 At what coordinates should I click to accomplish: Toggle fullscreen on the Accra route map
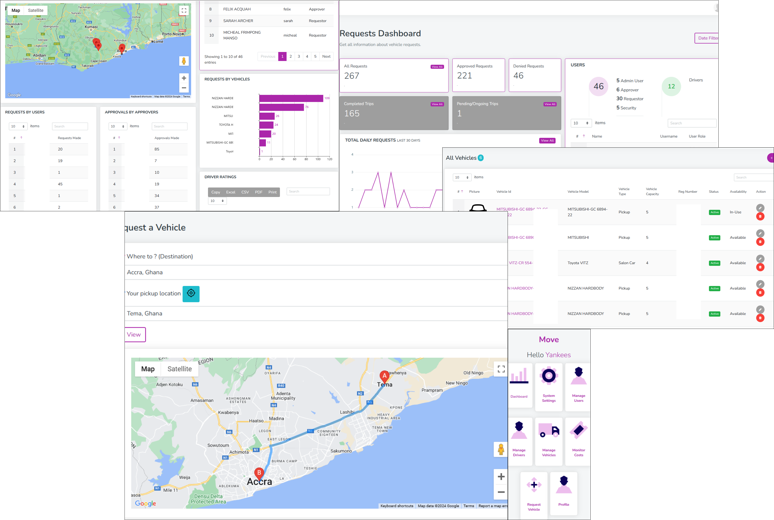pyautogui.click(x=500, y=369)
